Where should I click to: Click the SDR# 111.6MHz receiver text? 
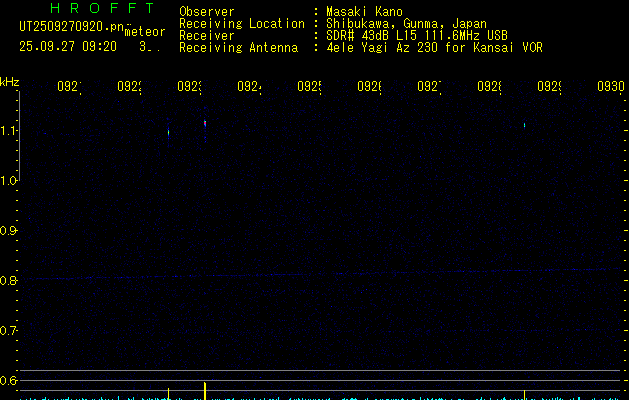click(417, 35)
